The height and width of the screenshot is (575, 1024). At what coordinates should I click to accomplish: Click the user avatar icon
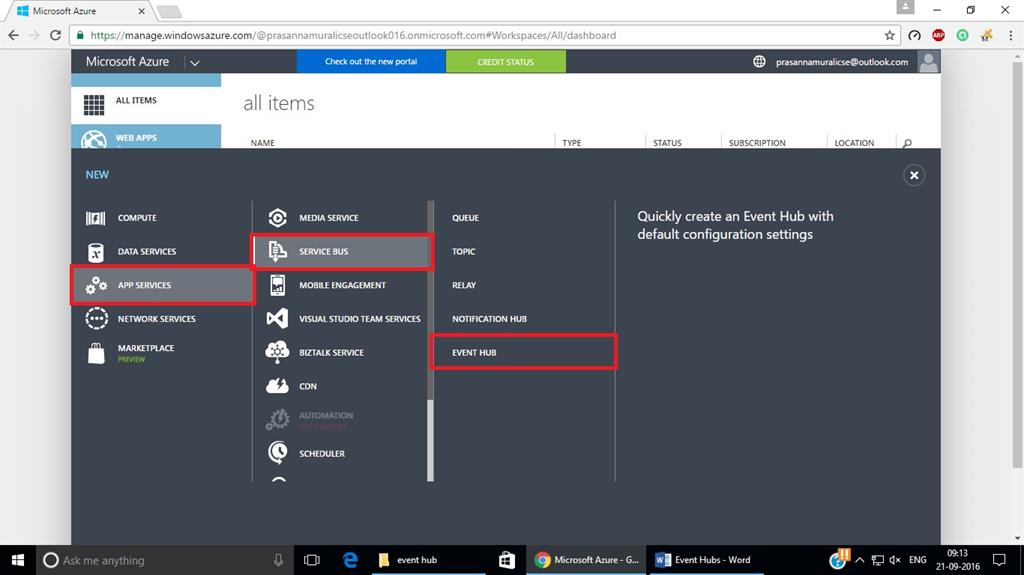tap(928, 61)
